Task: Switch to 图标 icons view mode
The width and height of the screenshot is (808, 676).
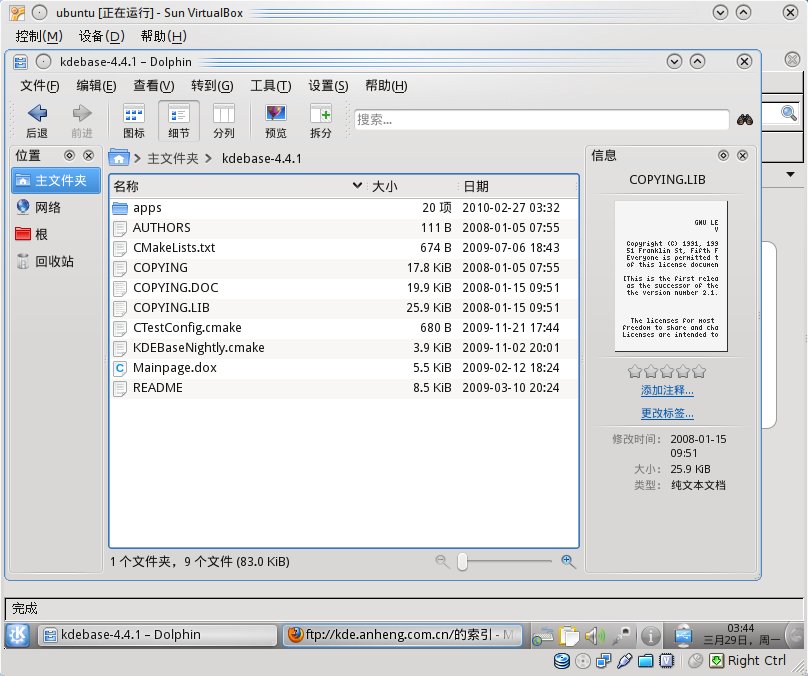Action: tap(134, 120)
